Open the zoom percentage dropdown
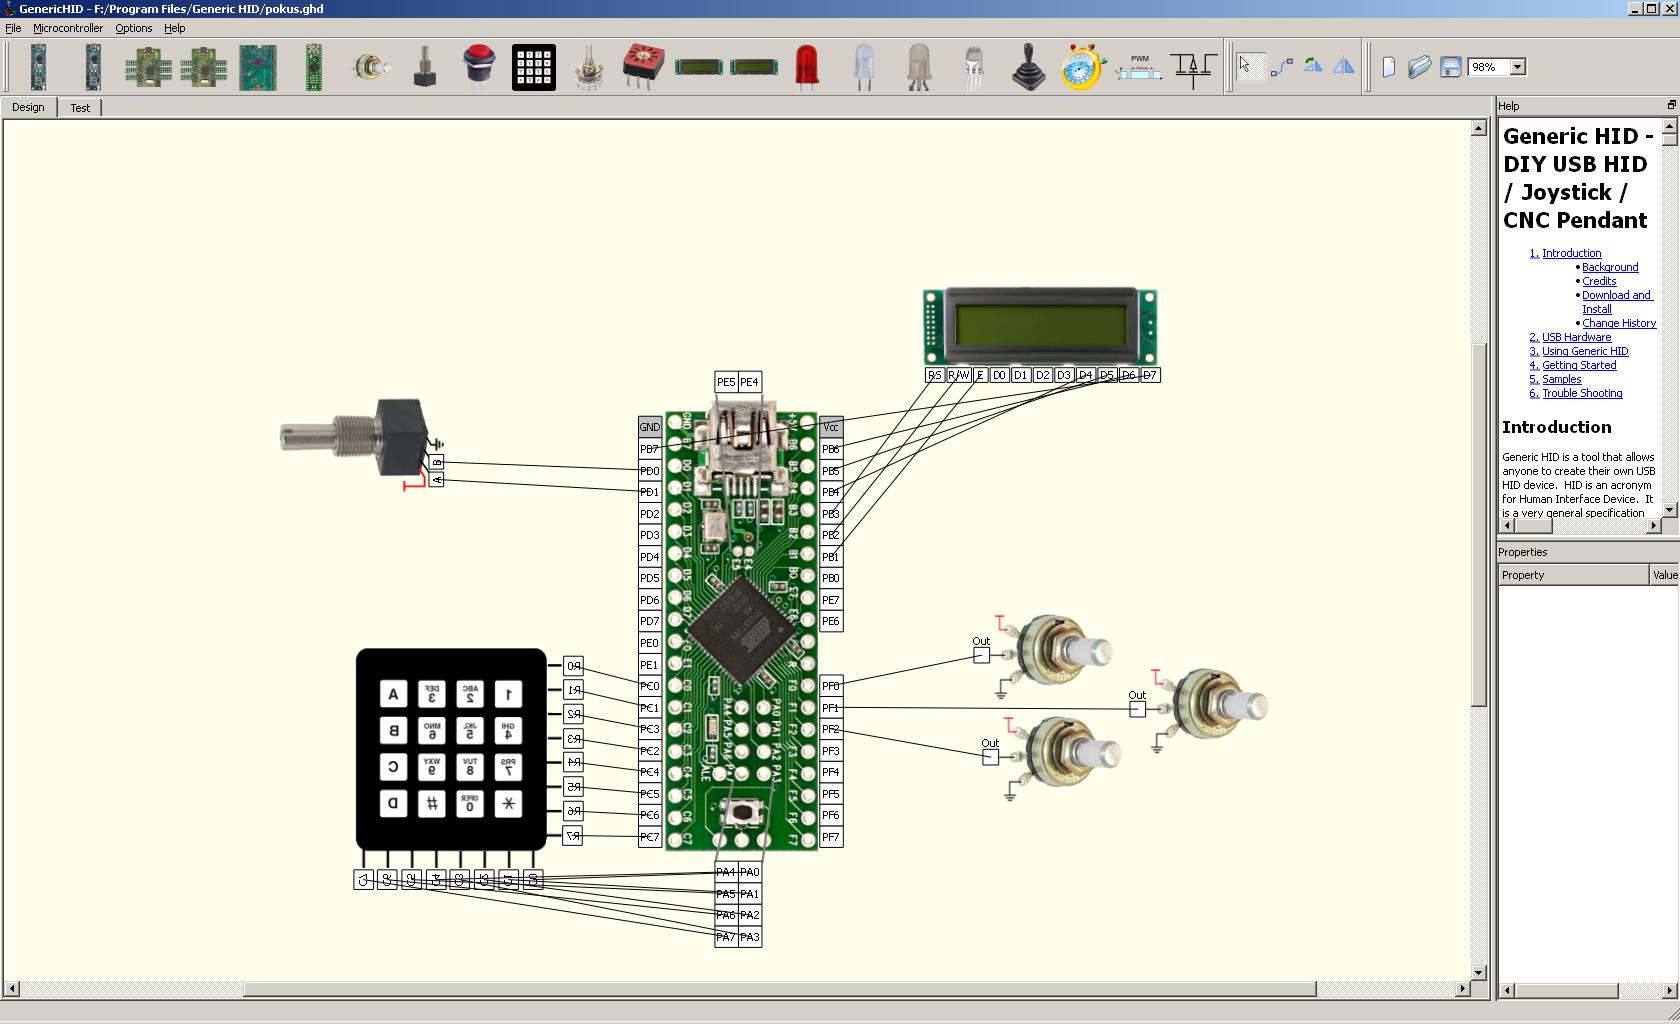Image resolution: width=1680 pixels, height=1024 pixels. (x=1517, y=67)
